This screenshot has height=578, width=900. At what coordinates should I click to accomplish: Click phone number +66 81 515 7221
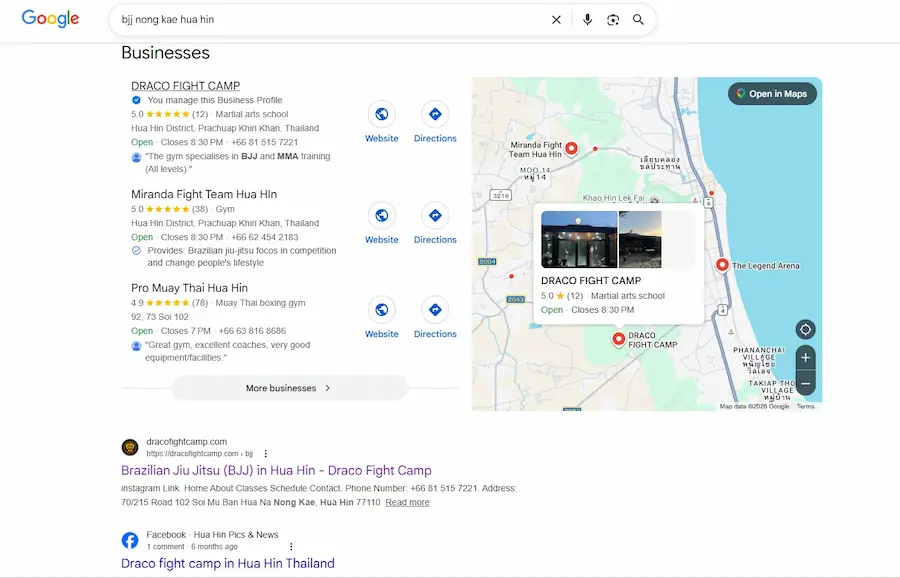[265, 142]
